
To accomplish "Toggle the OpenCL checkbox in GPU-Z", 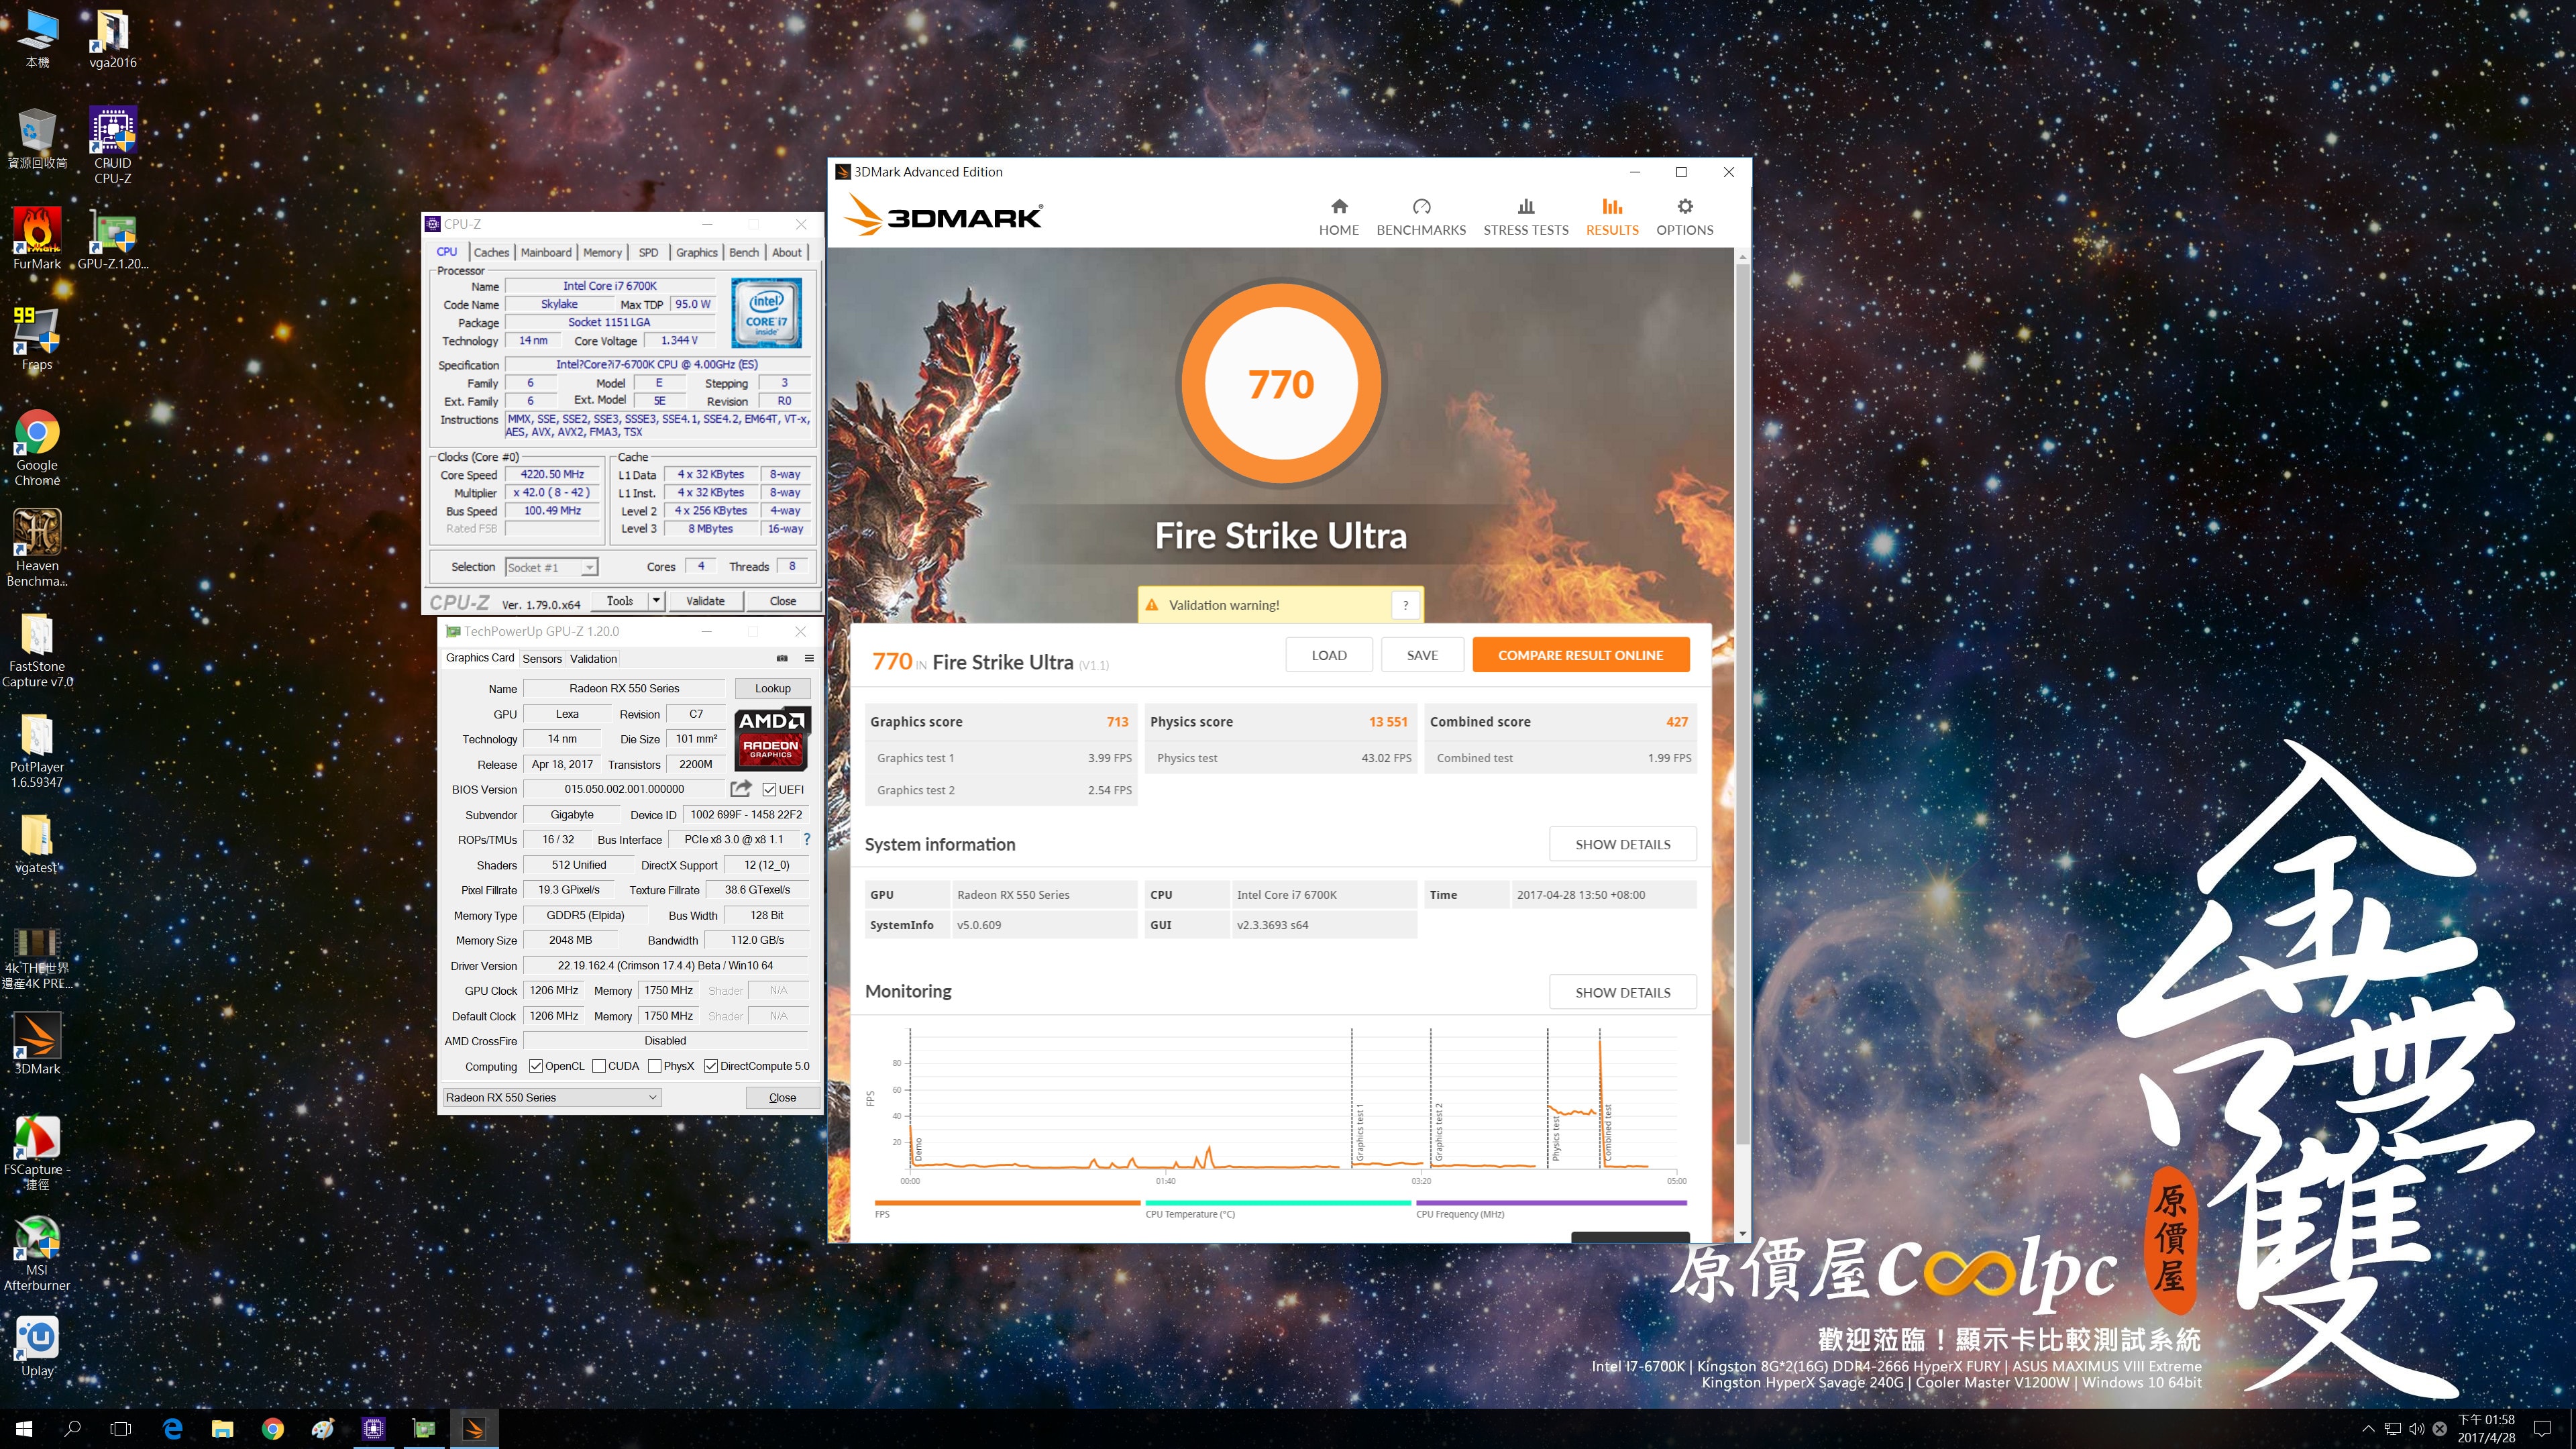I will tap(535, 1066).
